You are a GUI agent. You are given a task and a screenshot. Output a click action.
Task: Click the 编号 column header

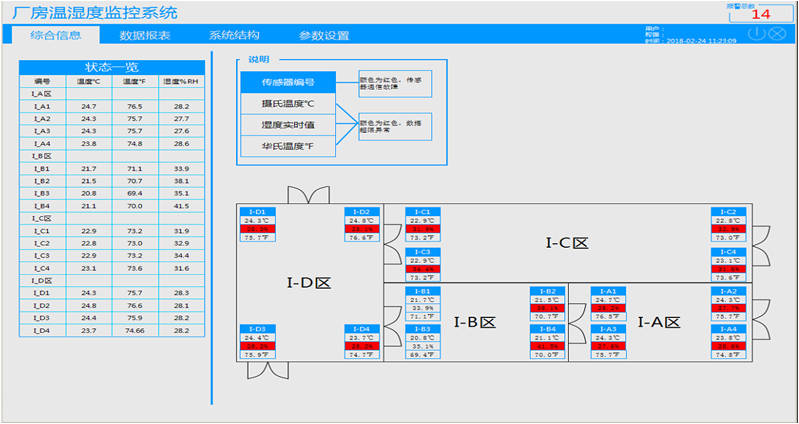[42, 81]
